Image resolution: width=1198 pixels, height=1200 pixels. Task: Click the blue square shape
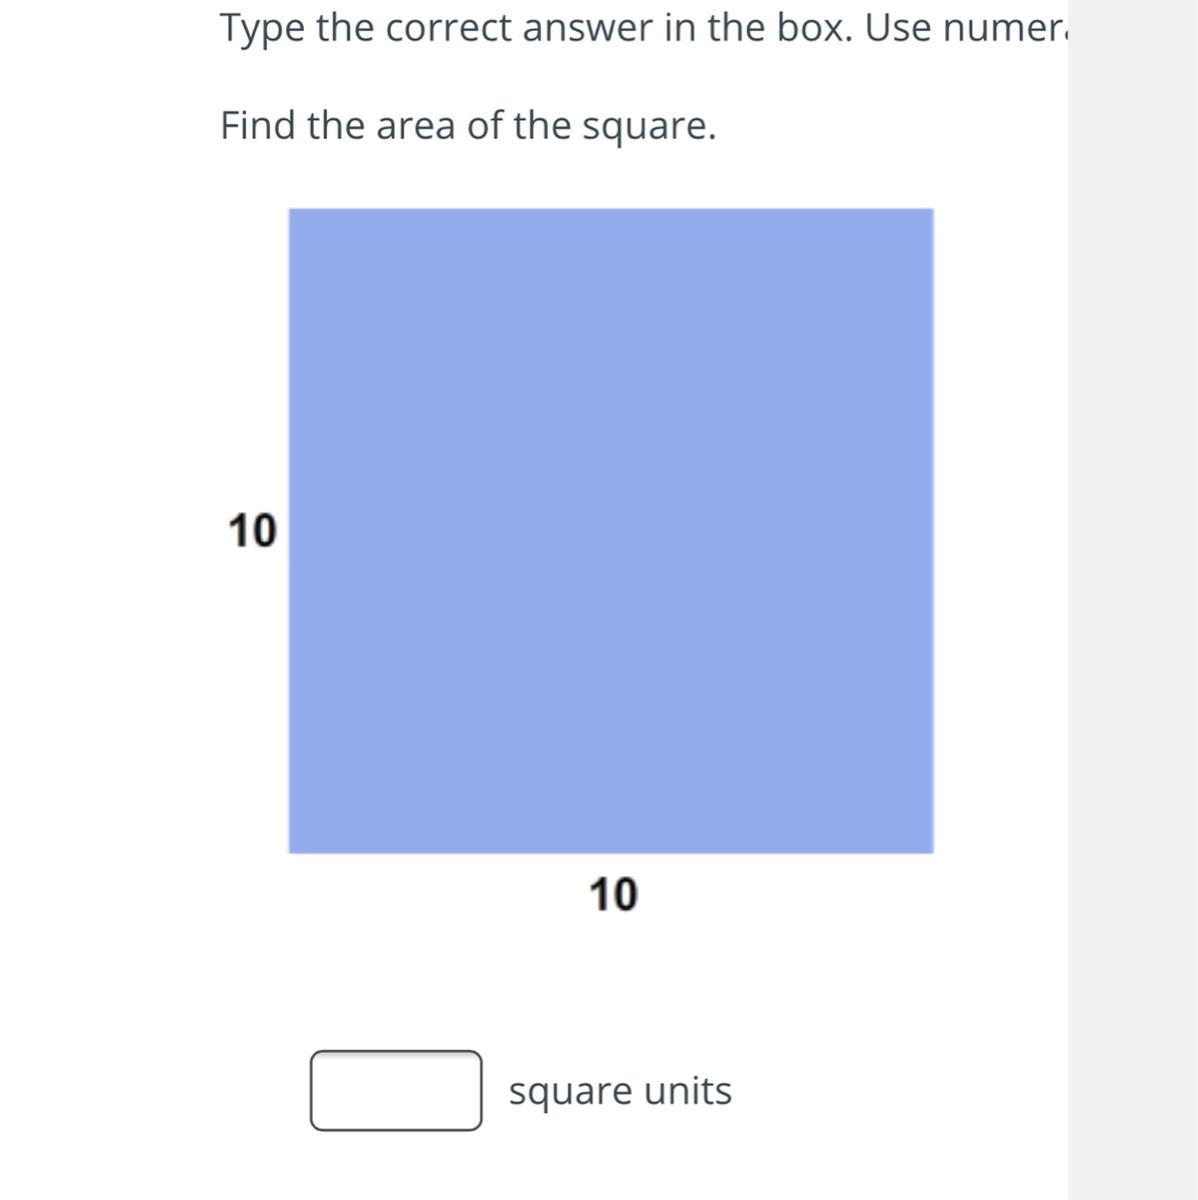tap(610, 530)
